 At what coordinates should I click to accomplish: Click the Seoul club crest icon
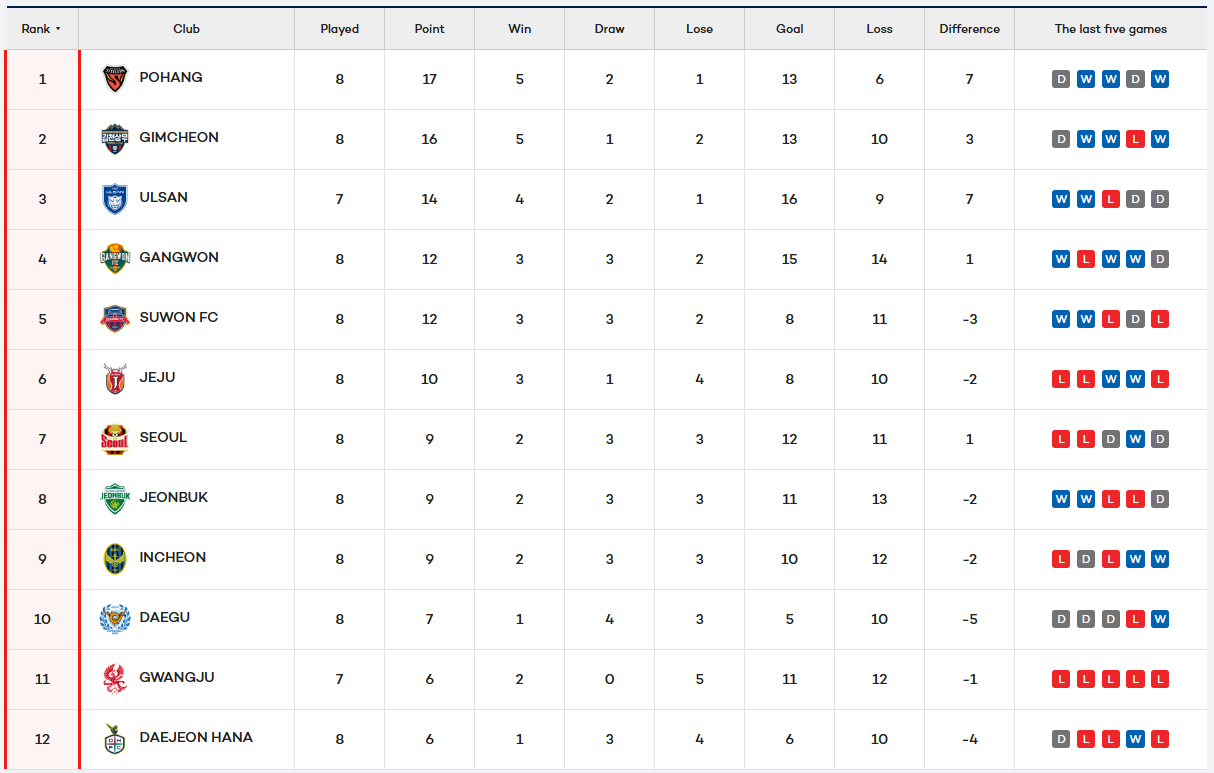(x=115, y=439)
